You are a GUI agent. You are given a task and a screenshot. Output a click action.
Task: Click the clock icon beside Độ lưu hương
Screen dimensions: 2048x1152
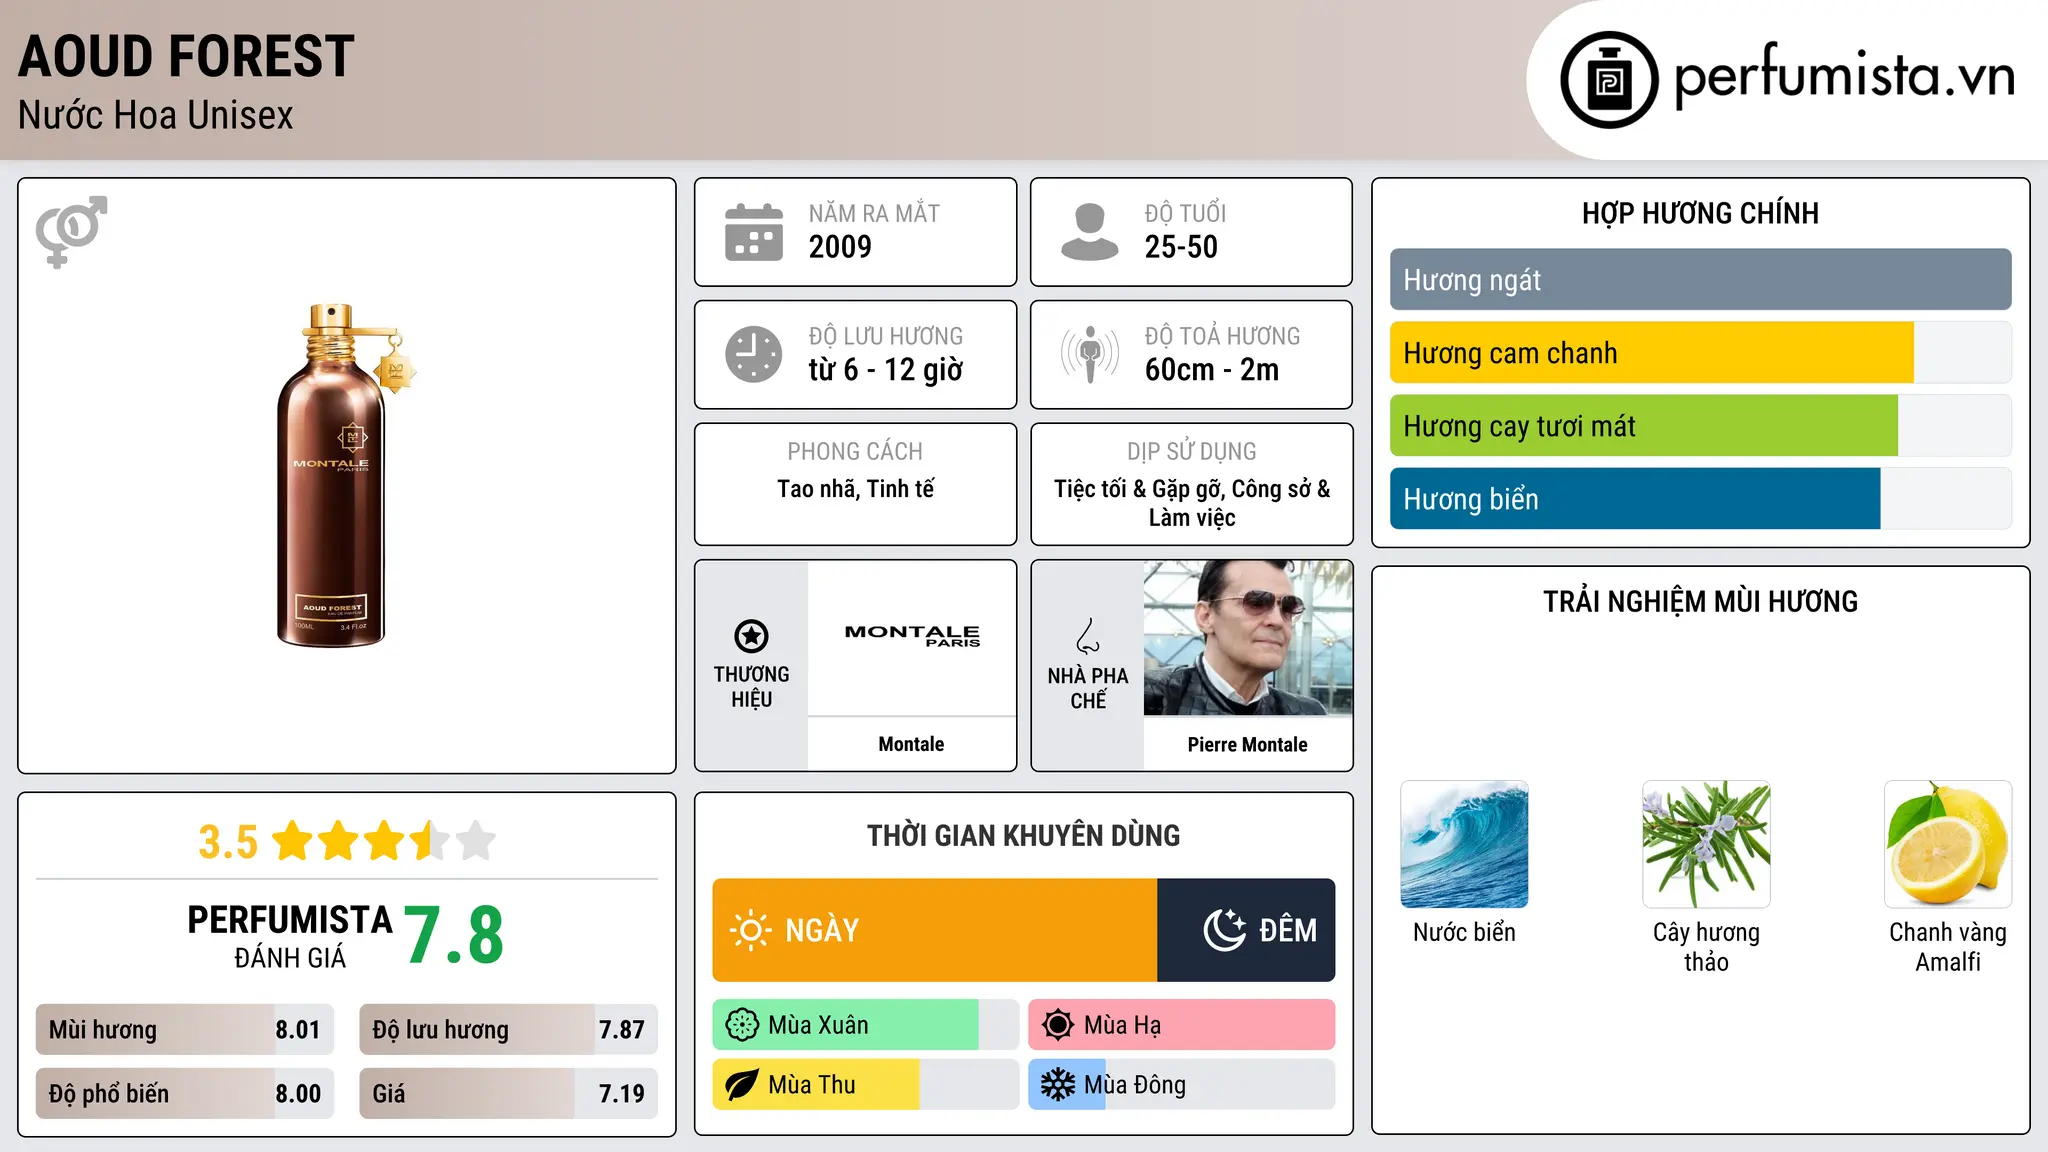coord(754,354)
